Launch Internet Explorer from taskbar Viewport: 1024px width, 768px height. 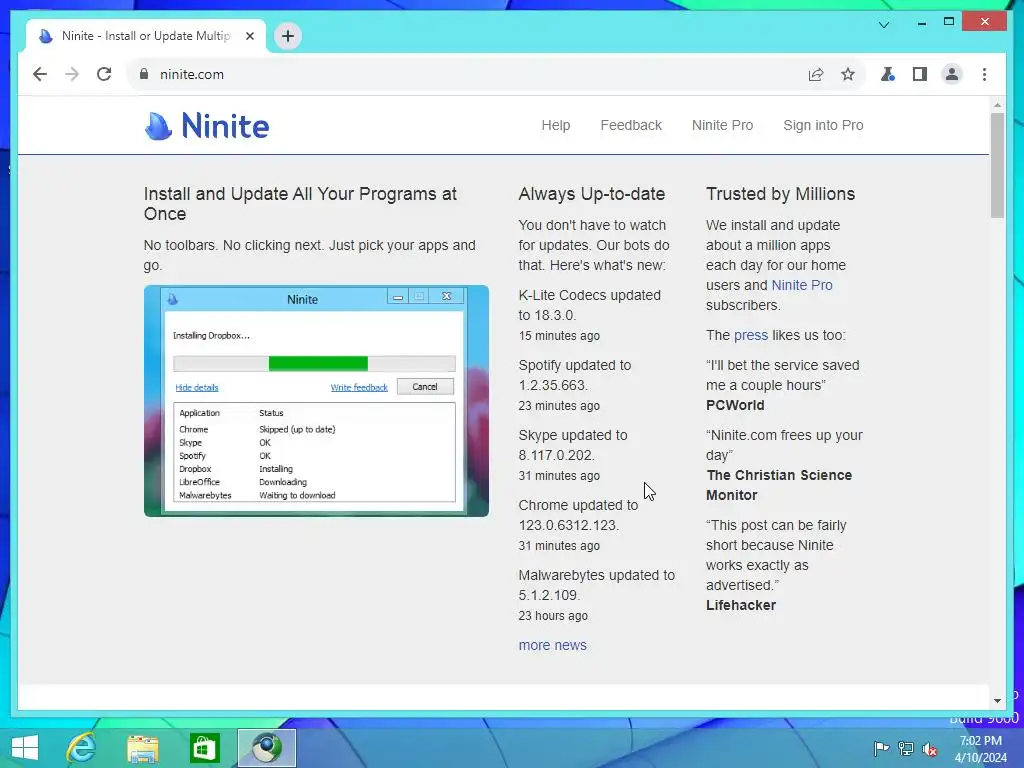(82, 748)
